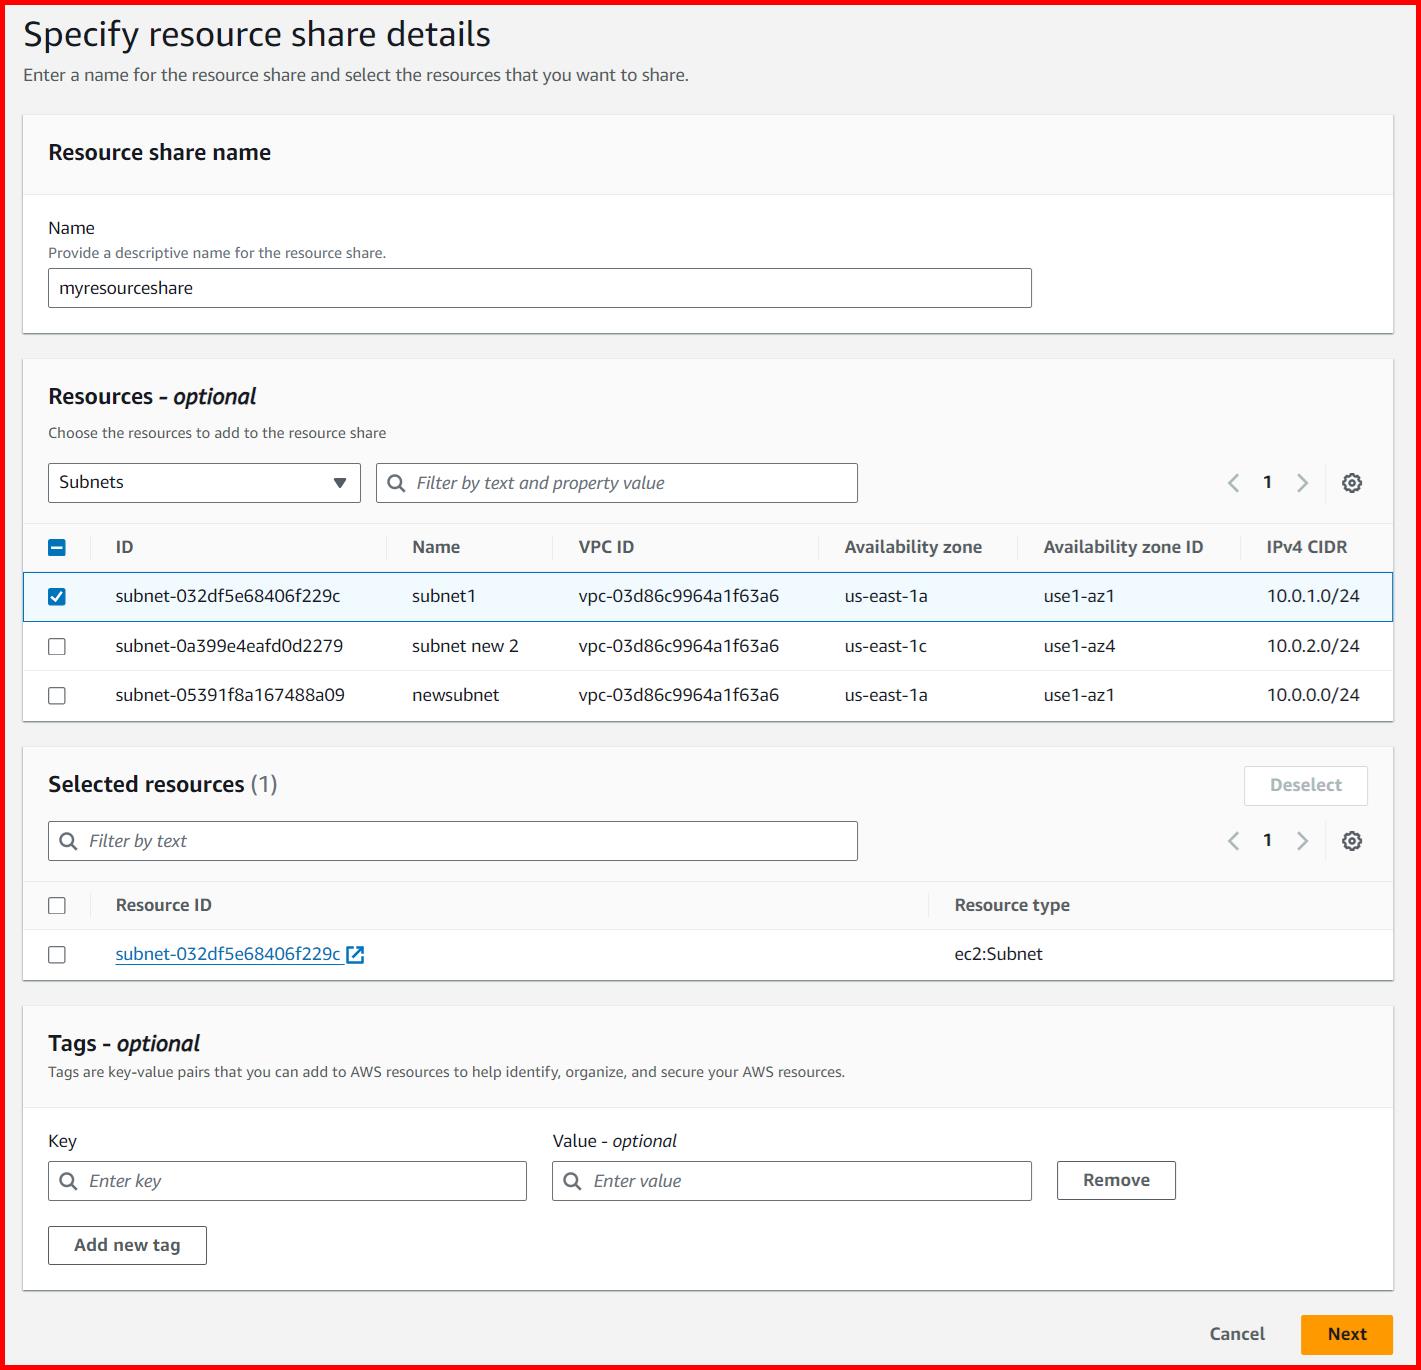Click page number 1 in Resources pagination
This screenshot has height=1370, width=1421.
[1267, 482]
